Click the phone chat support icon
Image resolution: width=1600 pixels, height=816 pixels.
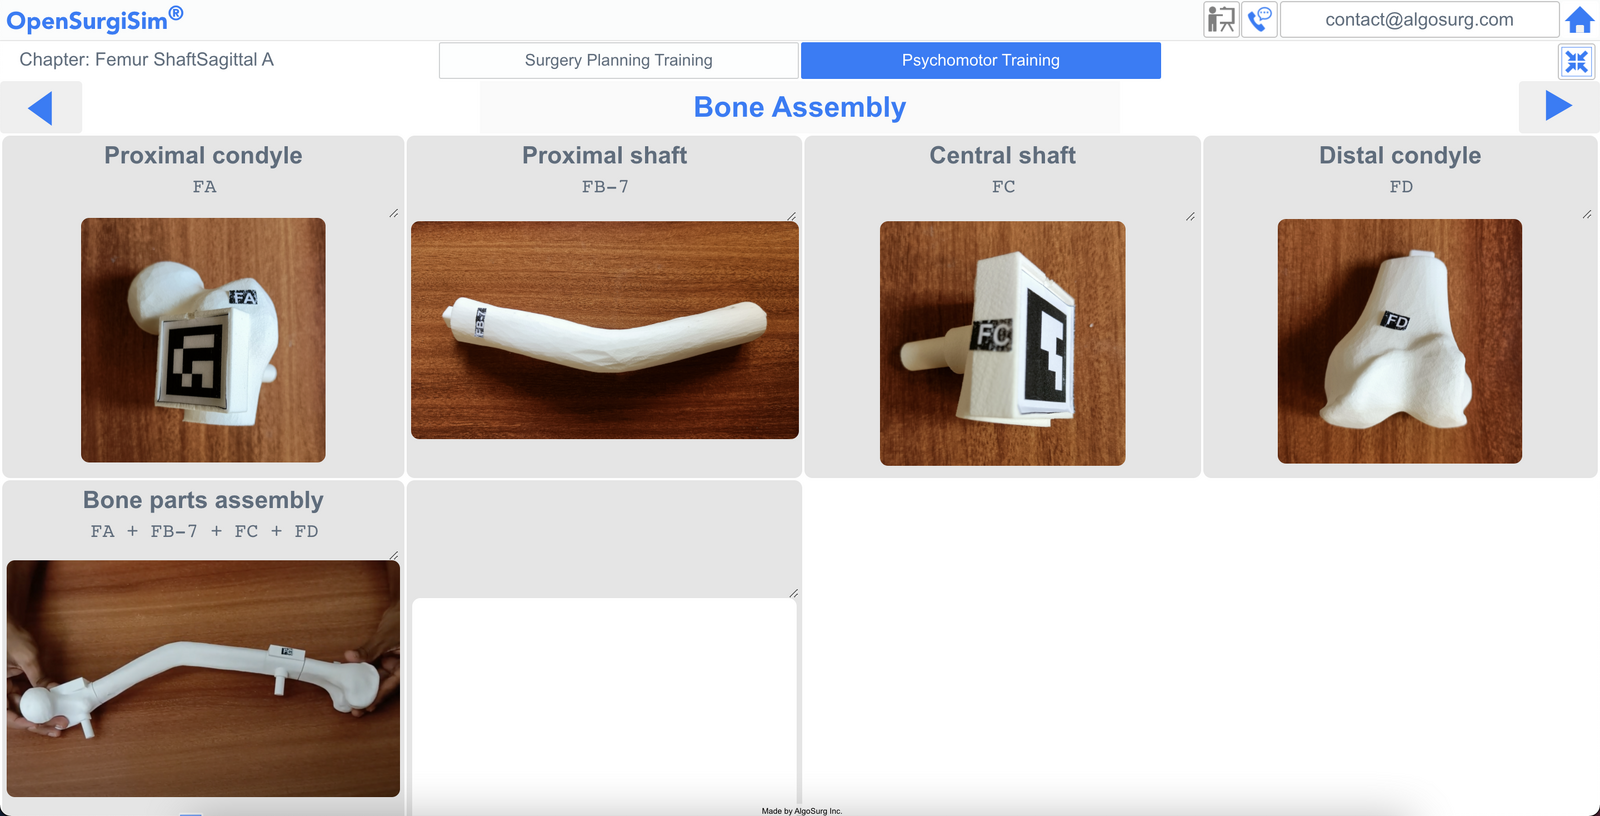pos(1259,19)
